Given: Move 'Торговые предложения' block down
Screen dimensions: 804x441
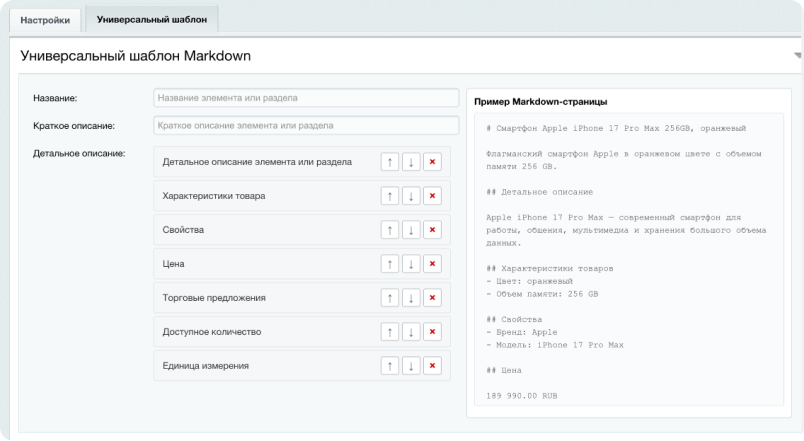Looking at the screenshot, I should pyautogui.click(x=411, y=298).
